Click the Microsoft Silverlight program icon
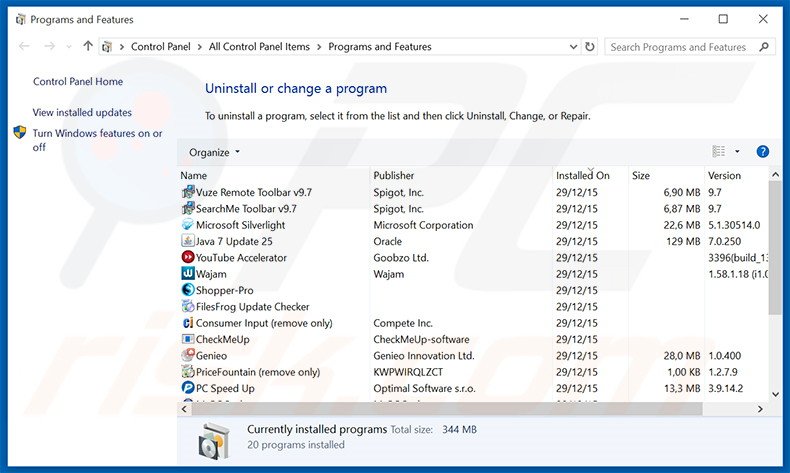 [x=188, y=225]
